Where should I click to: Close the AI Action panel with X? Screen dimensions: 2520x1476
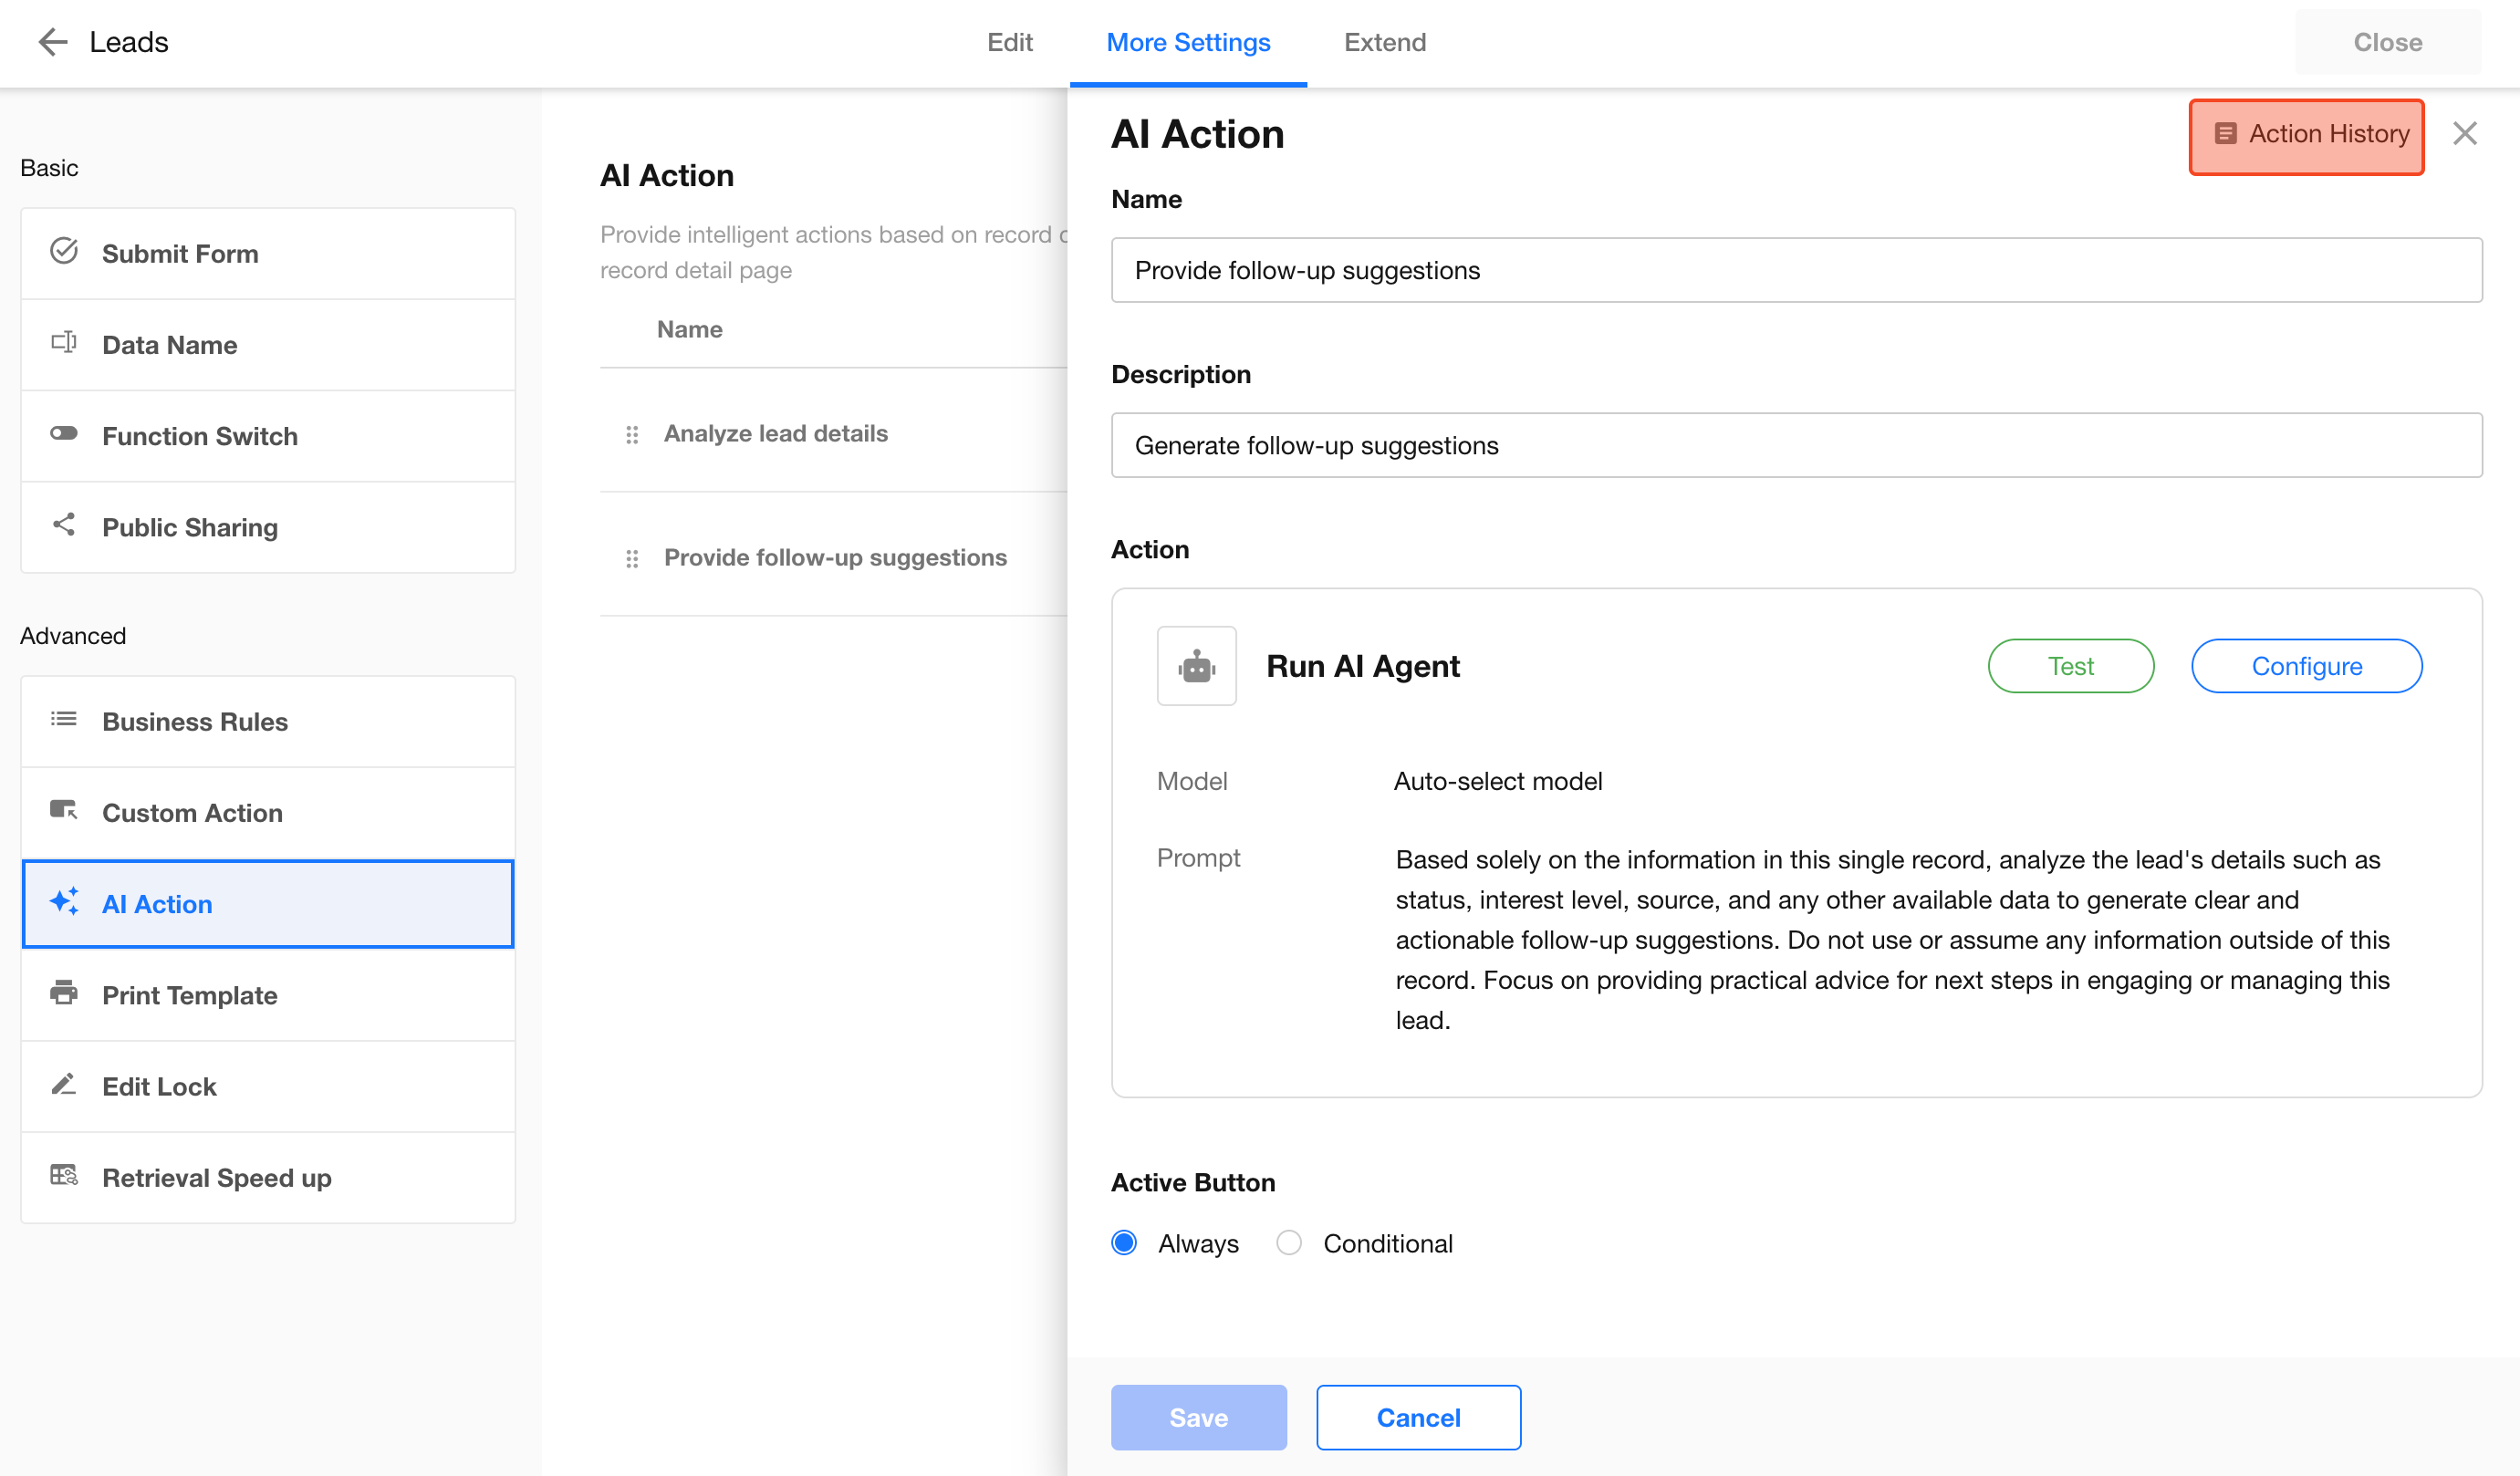tap(2464, 134)
